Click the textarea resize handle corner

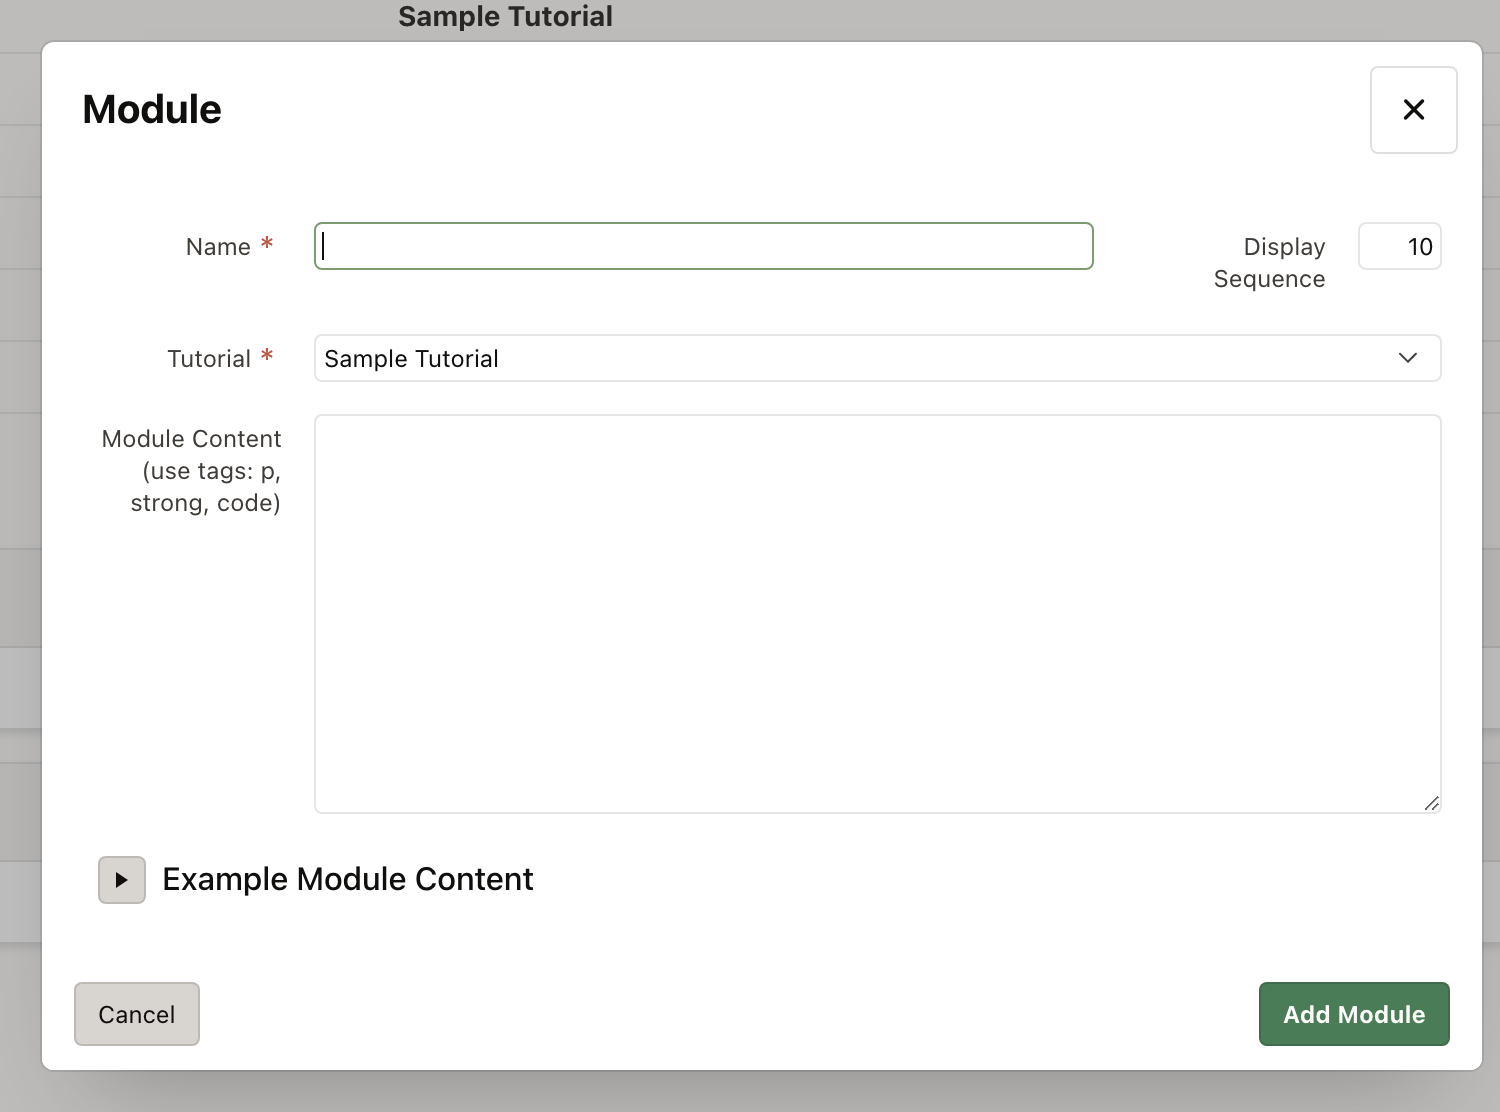tap(1431, 803)
